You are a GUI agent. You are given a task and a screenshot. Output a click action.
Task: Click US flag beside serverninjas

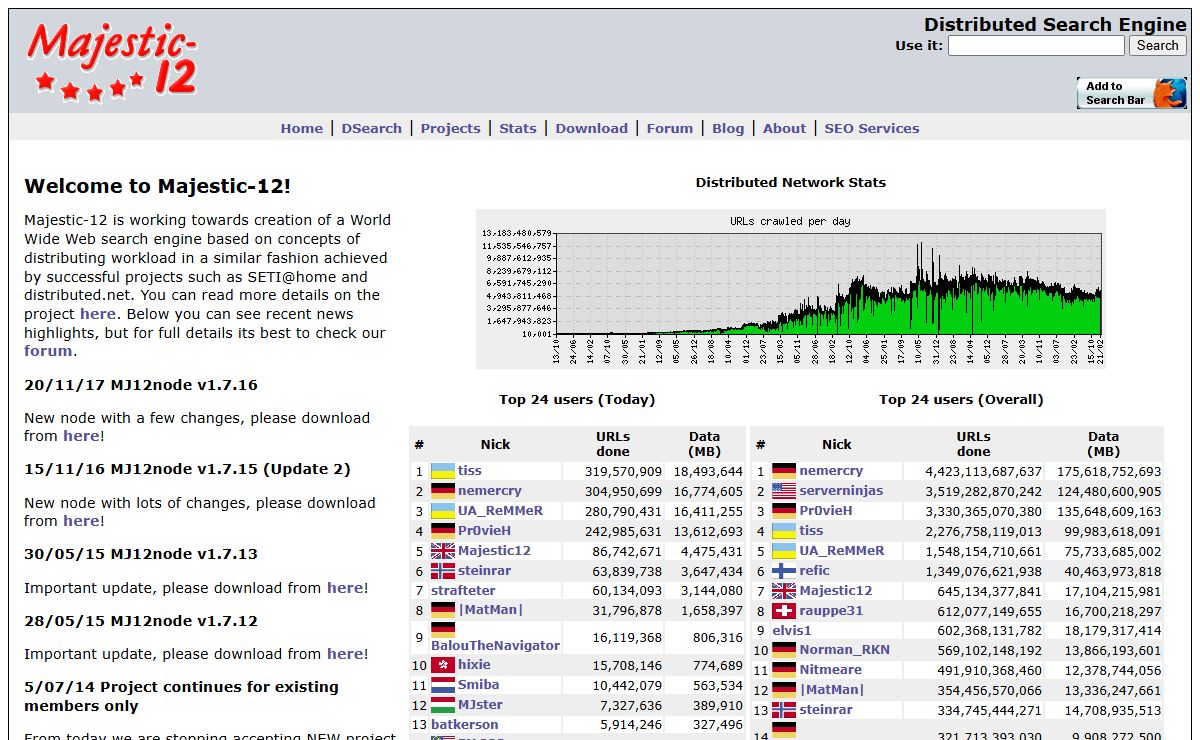[x=784, y=491]
